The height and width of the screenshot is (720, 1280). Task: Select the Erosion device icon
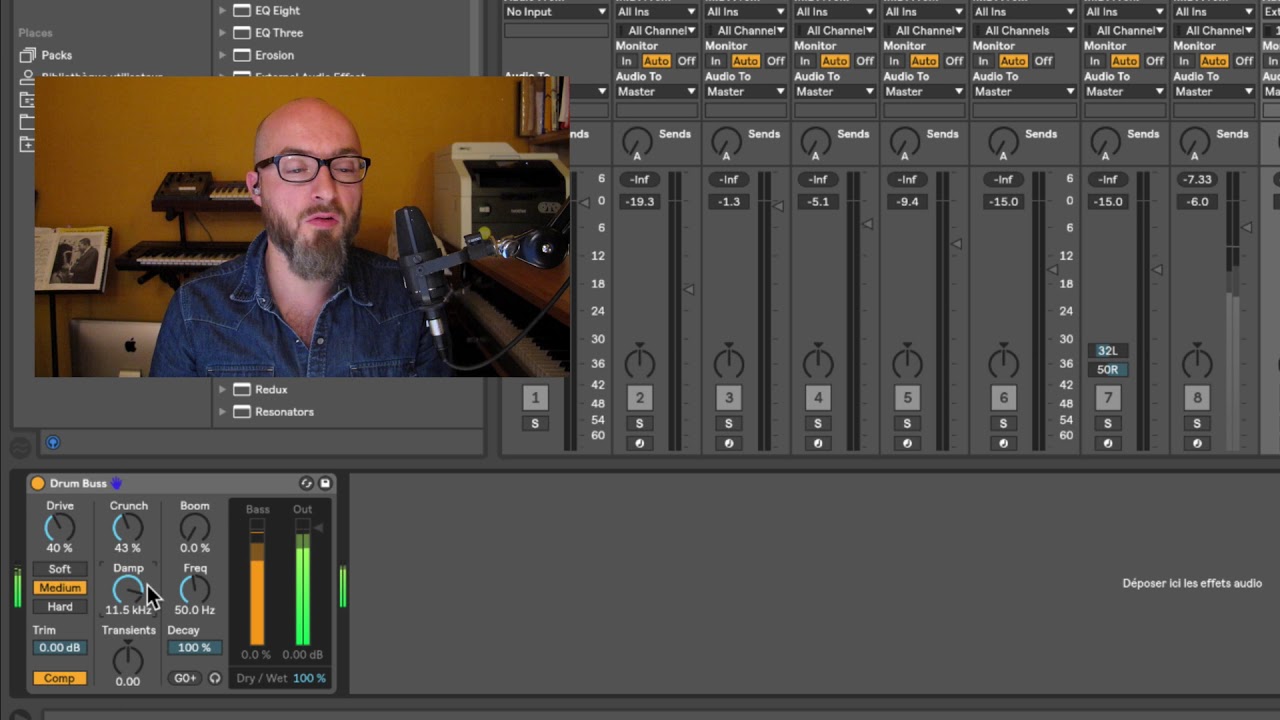click(241, 55)
